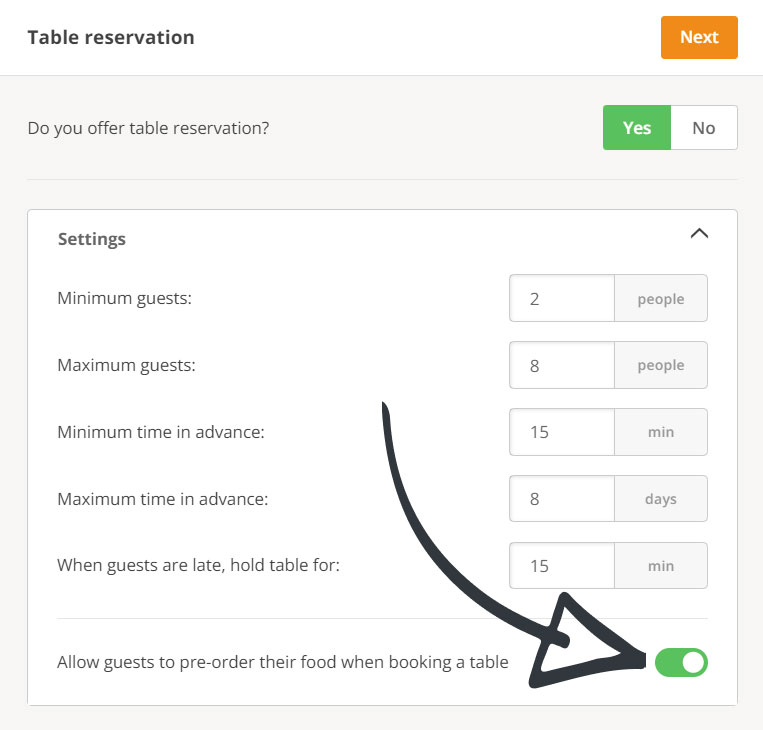
Task: Click the days unit beside Maximum time
Action: click(x=661, y=498)
